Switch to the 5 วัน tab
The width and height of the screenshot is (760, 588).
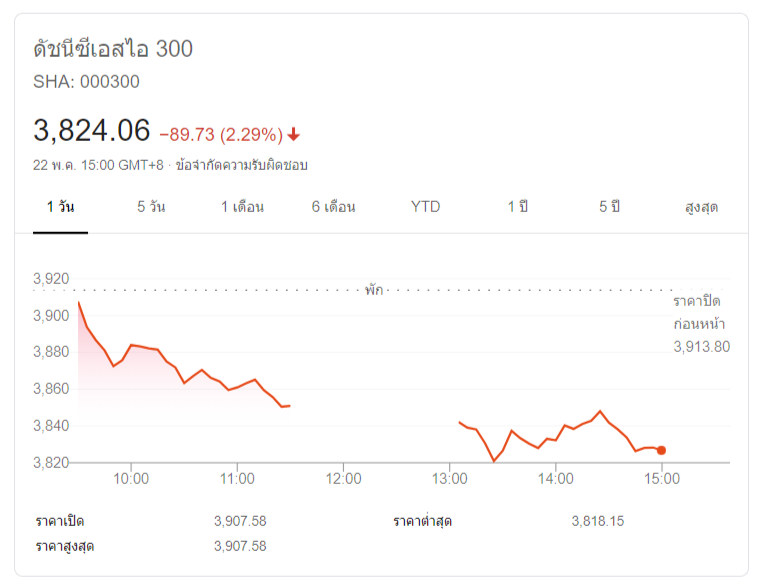click(151, 207)
